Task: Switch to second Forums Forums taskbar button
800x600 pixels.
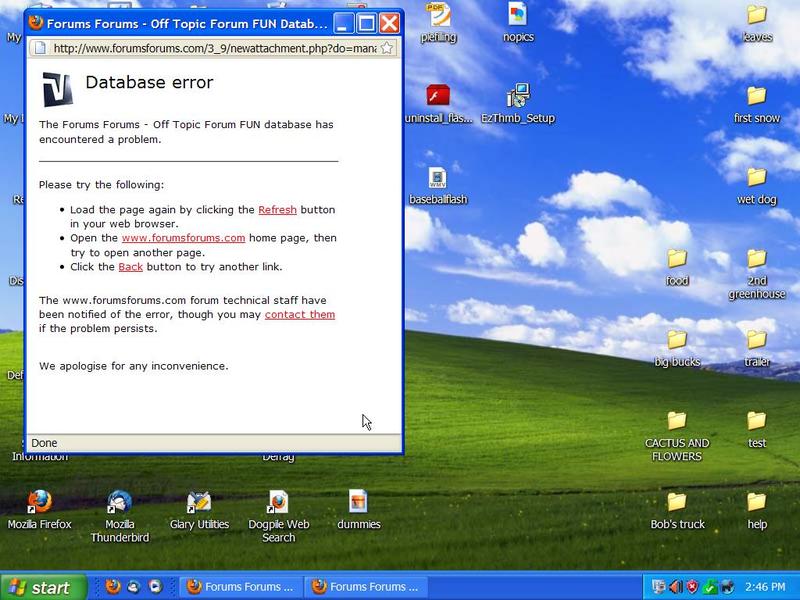Action: click(366, 587)
